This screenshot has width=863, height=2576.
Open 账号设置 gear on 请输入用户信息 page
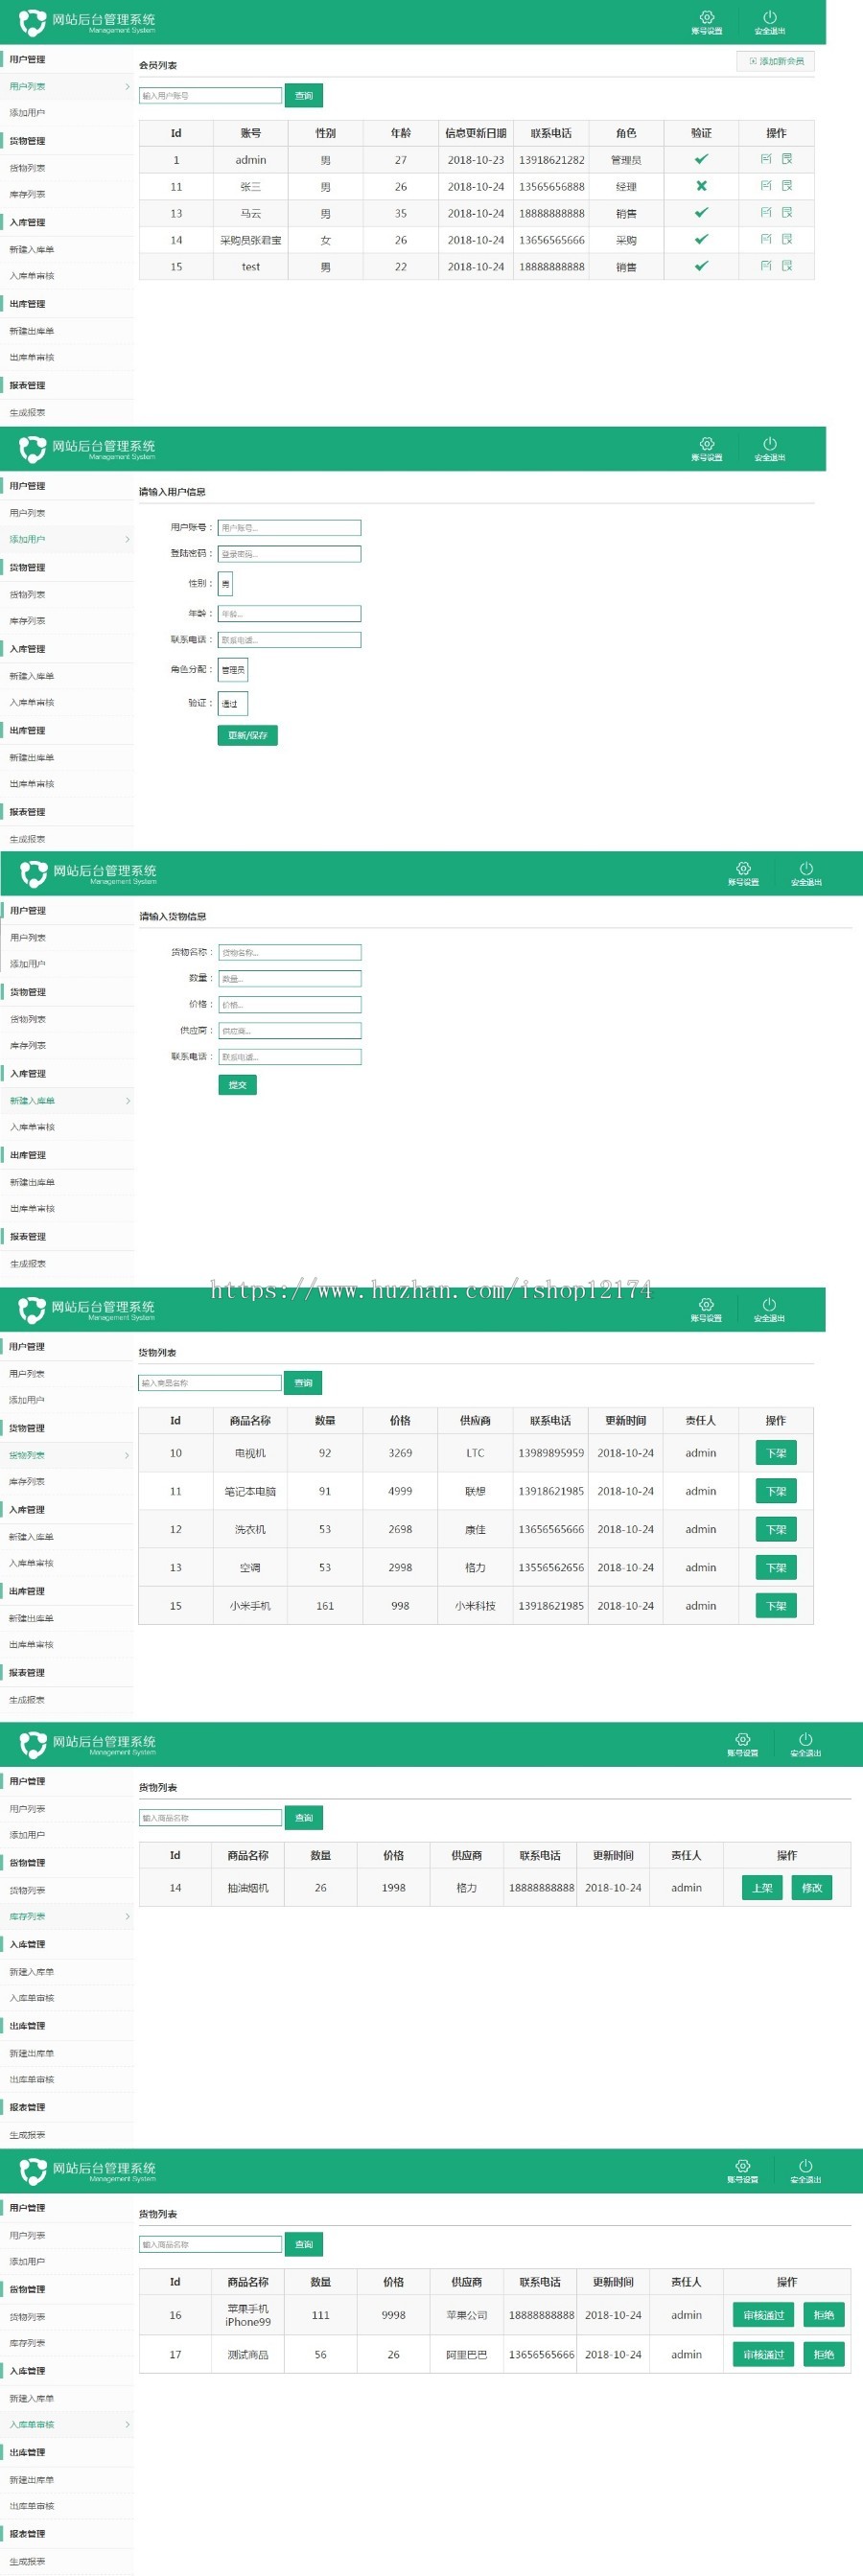click(x=706, y=443)
